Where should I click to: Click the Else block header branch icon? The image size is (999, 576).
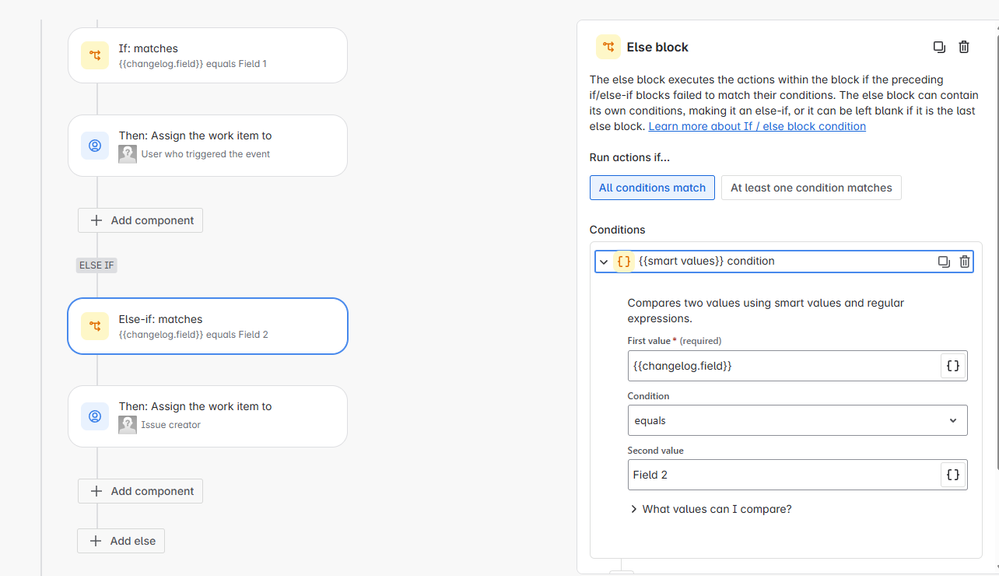(608, 47)
